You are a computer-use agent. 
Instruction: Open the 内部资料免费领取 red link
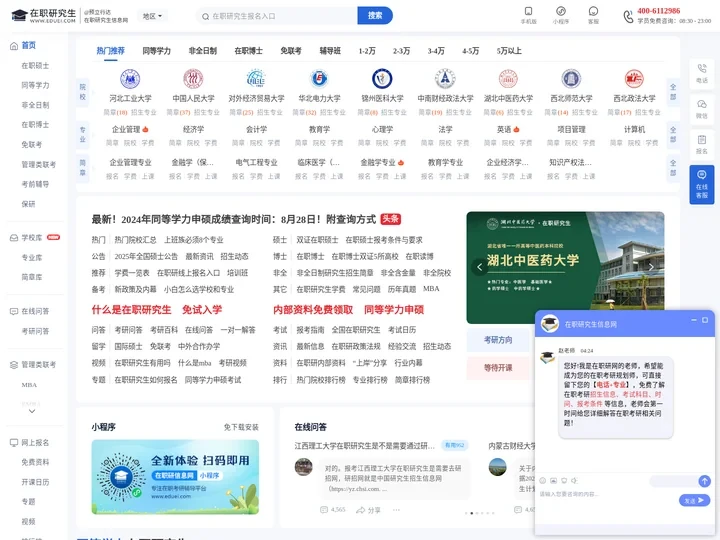coord(313,310)
